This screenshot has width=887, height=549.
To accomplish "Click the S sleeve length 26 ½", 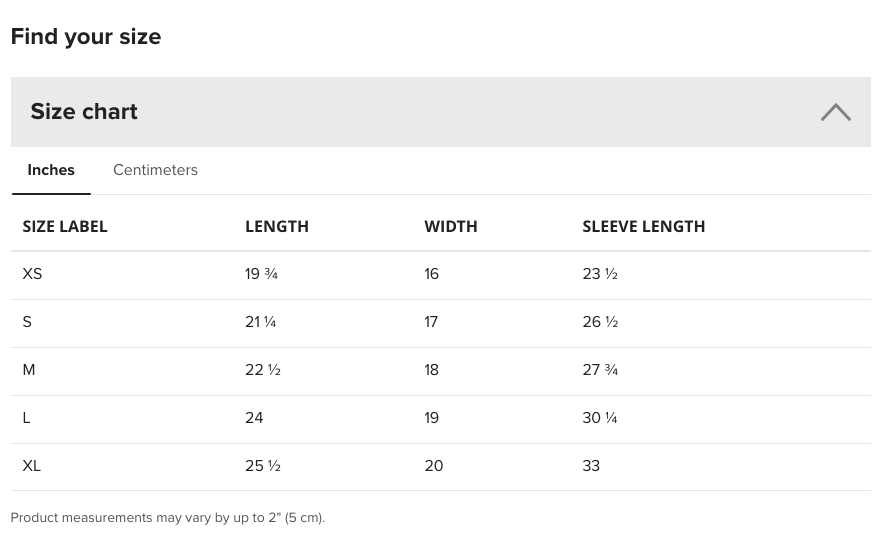I will [x=600, y=322].
